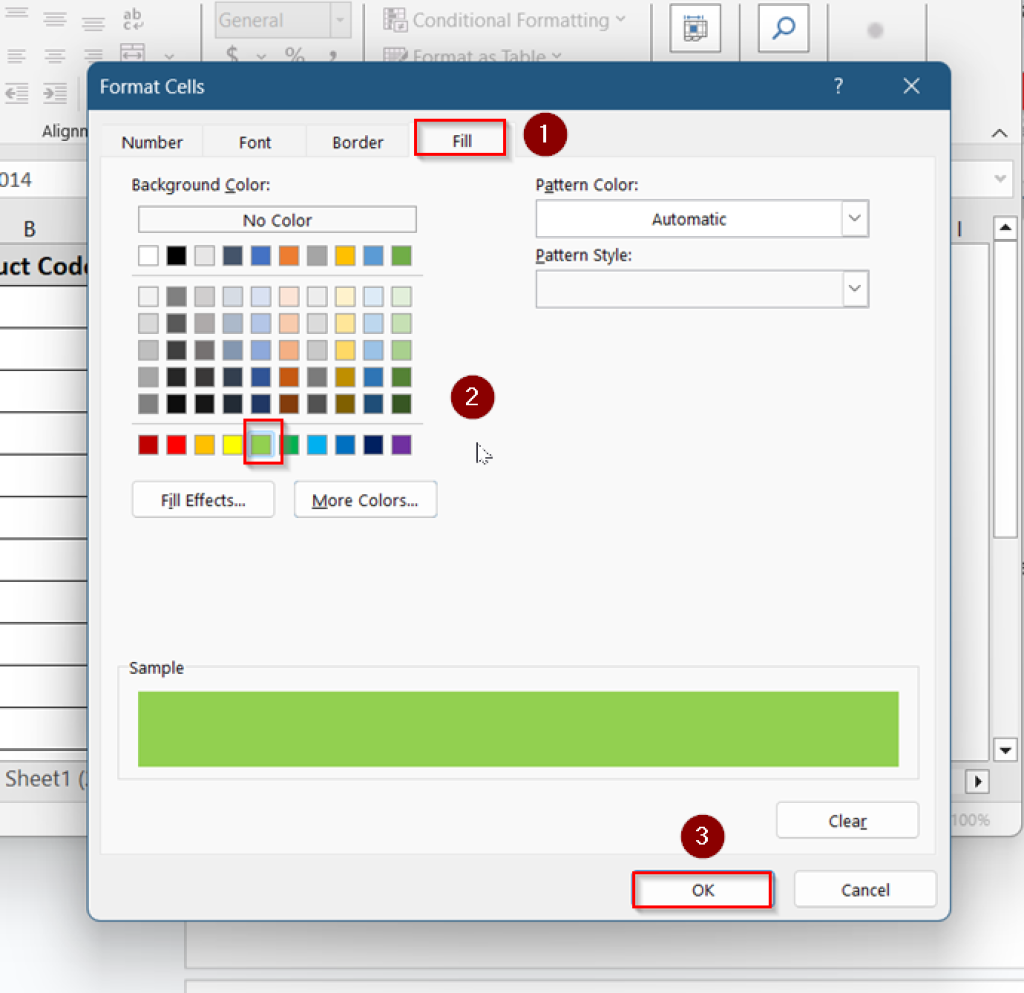1024x993 pixels.
Task: Click the Format Cells help question mark
Action: click(x=839, y=87)
